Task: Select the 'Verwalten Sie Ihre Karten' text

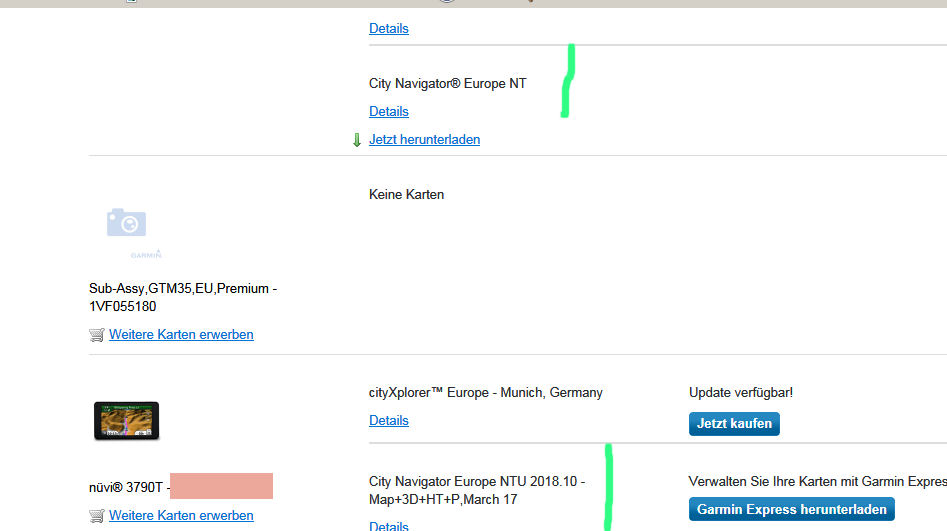Action: click(760, 481)
